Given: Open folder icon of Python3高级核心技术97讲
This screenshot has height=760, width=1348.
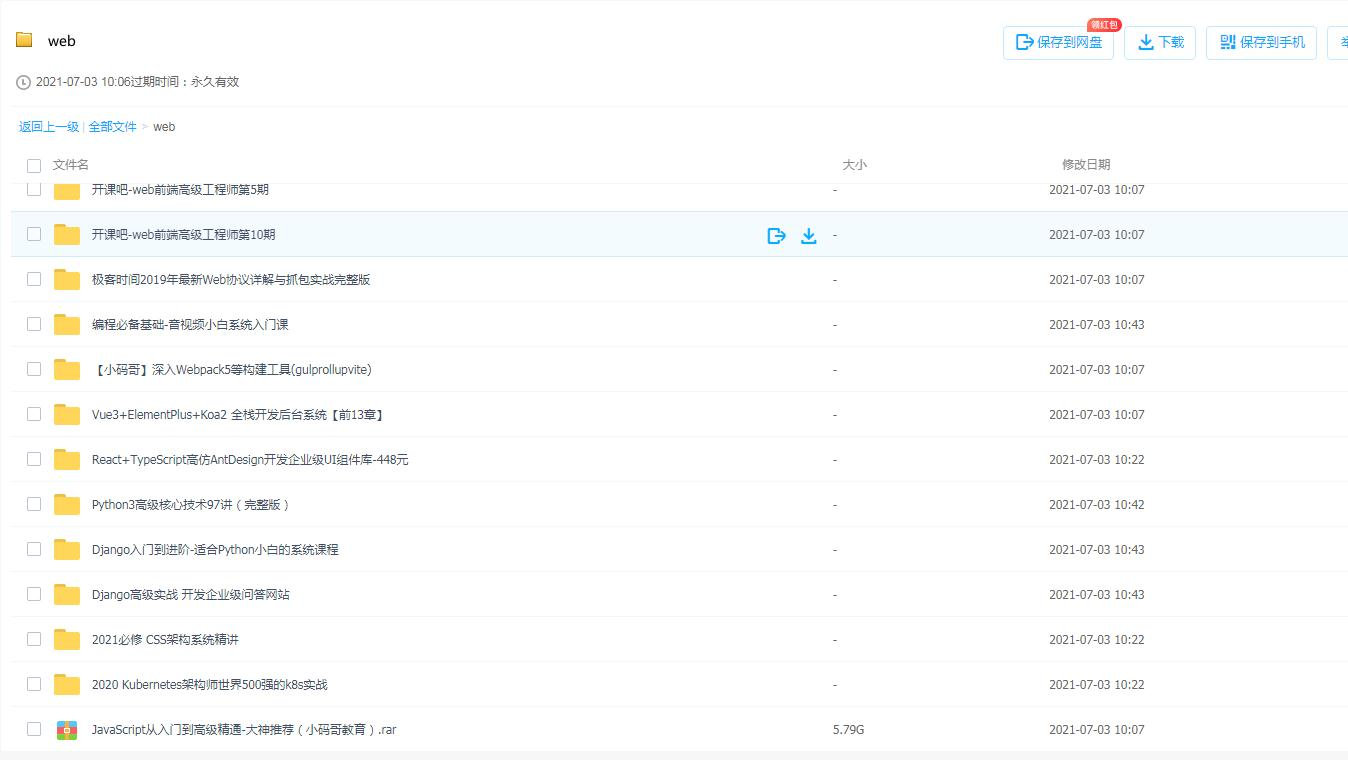Looking at the screenshot, I should (x=67, y=504).
